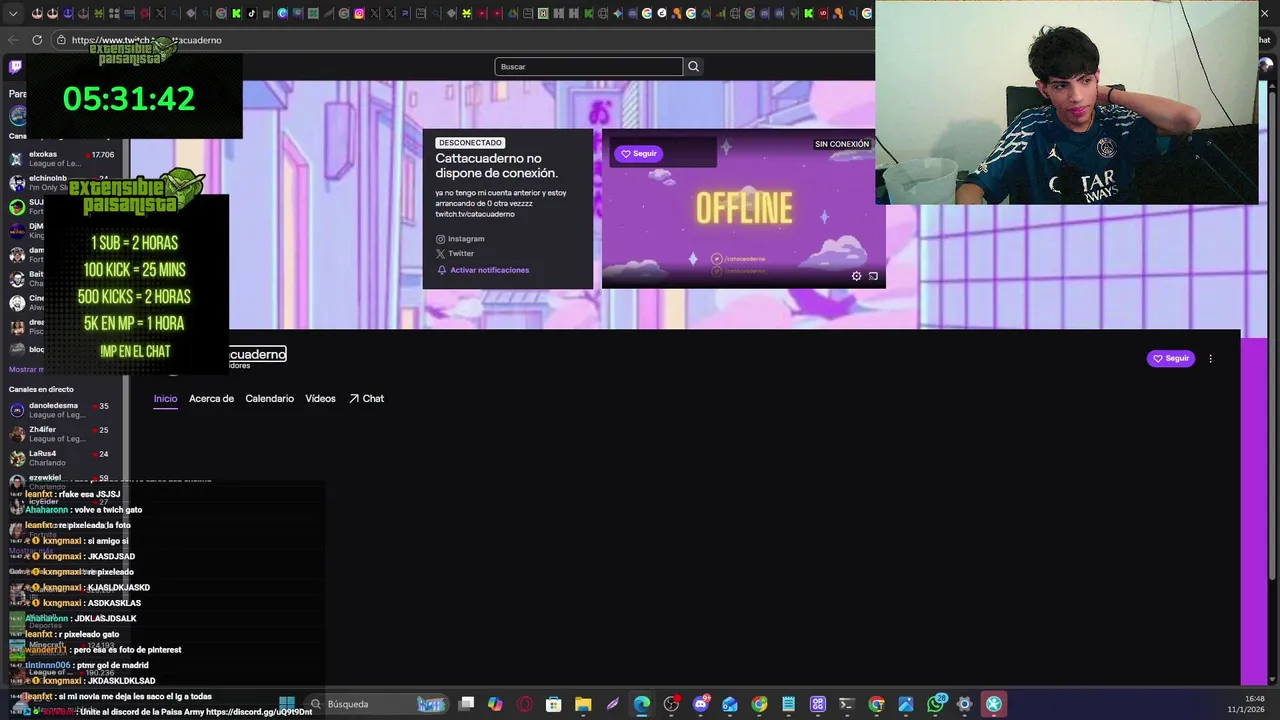Image resolution: width=1280 pixels, height=720 pixels.
Task: Open the pop-out Chat tab
Action: point(366,398)
